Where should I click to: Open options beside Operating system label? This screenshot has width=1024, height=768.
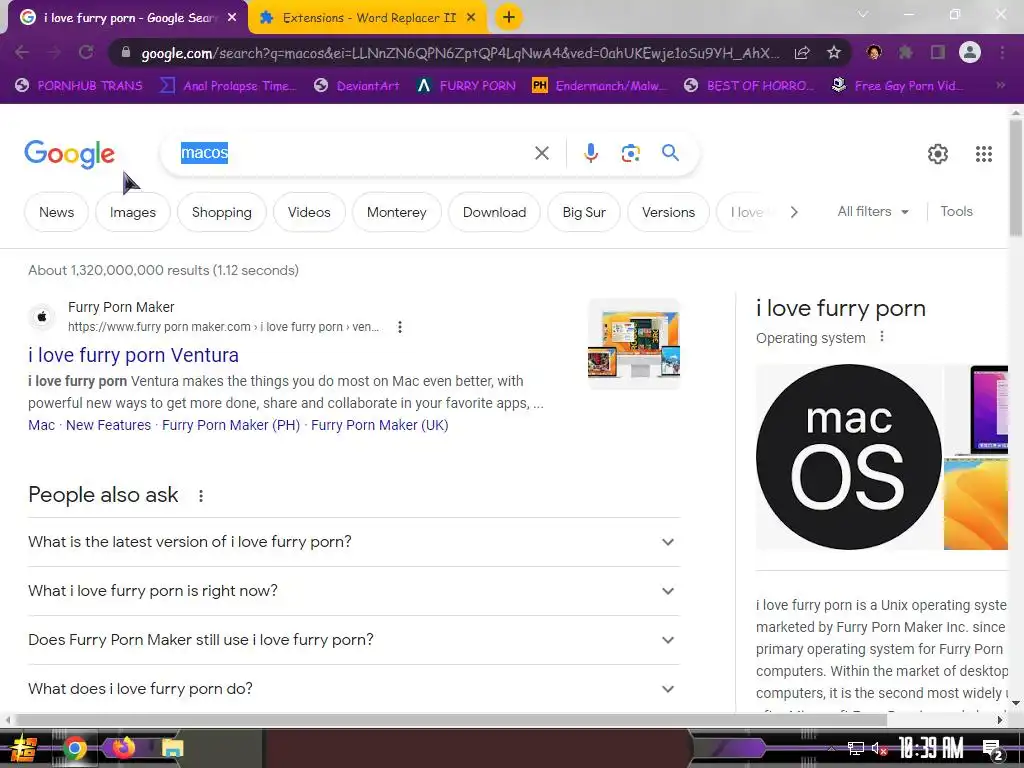[x=882, y=337]
